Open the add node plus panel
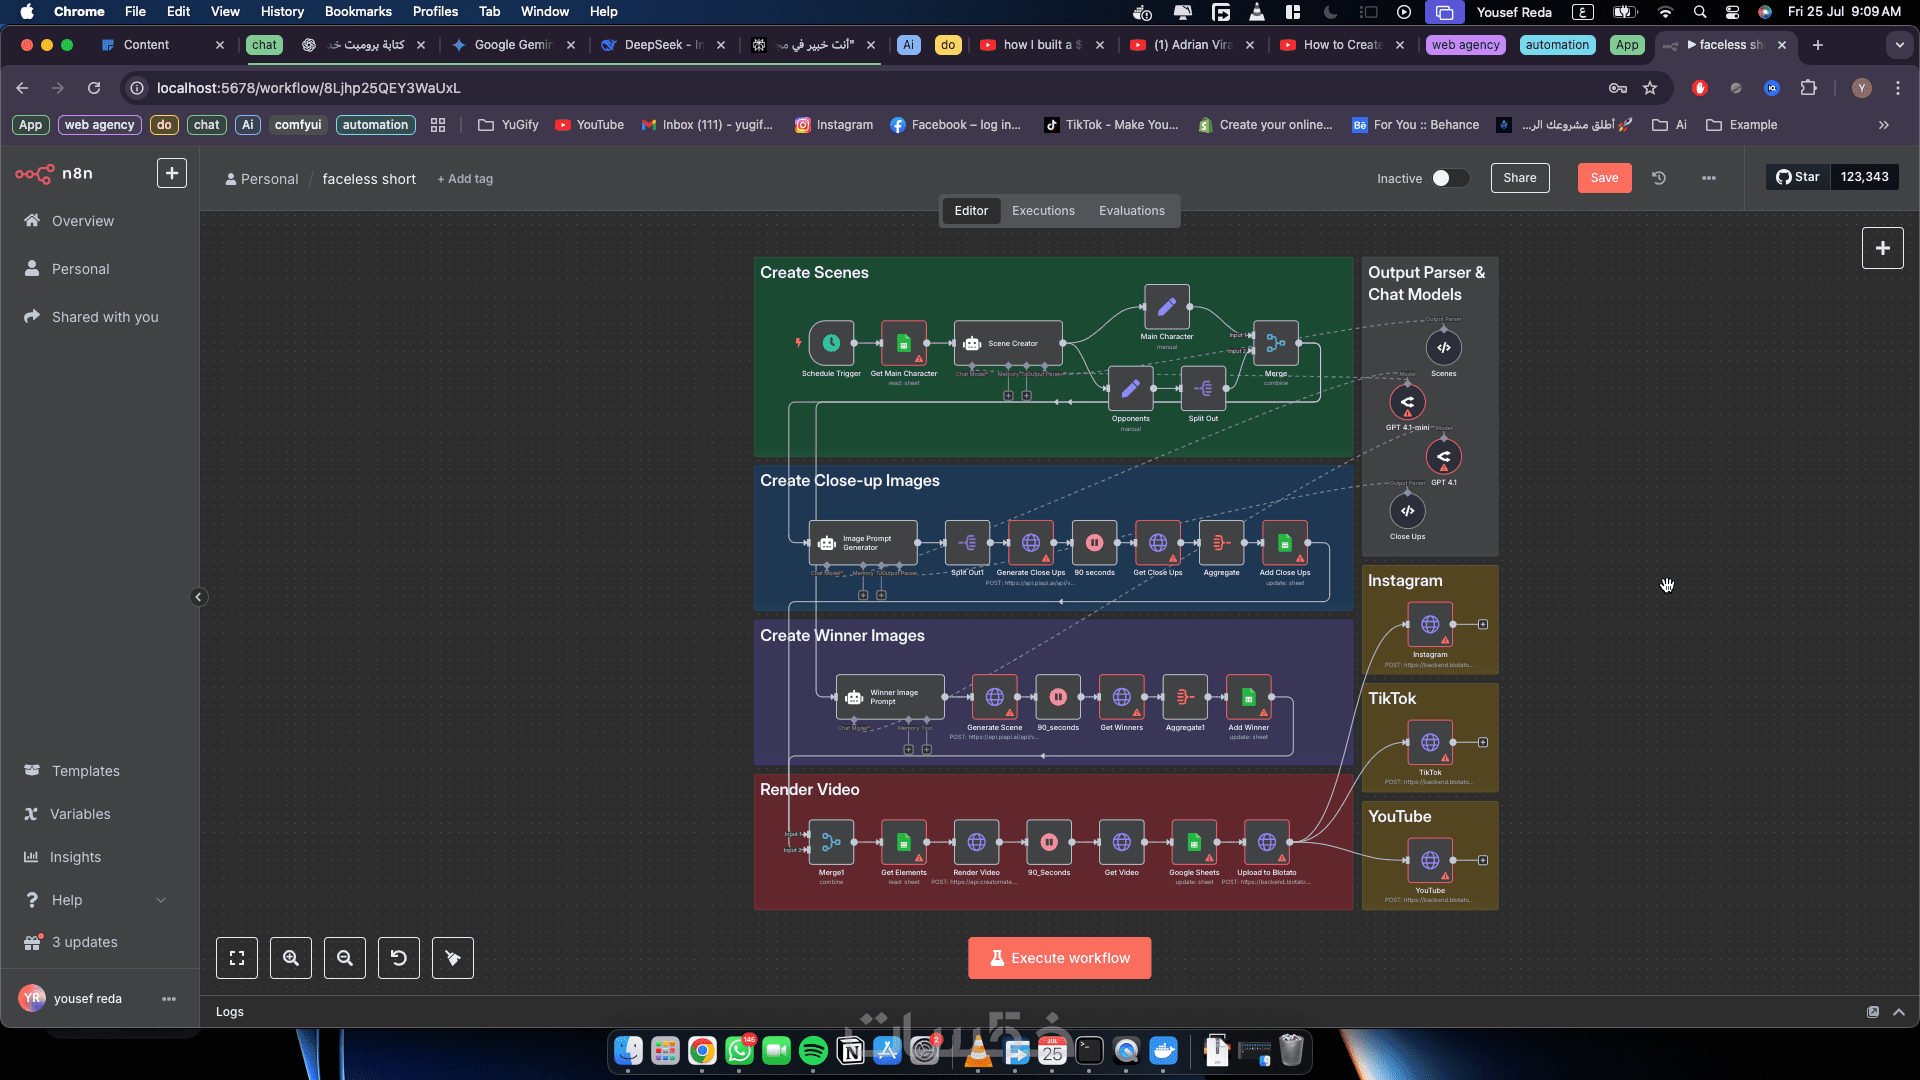The image size is (1920, 1080). click(1882, 248)
